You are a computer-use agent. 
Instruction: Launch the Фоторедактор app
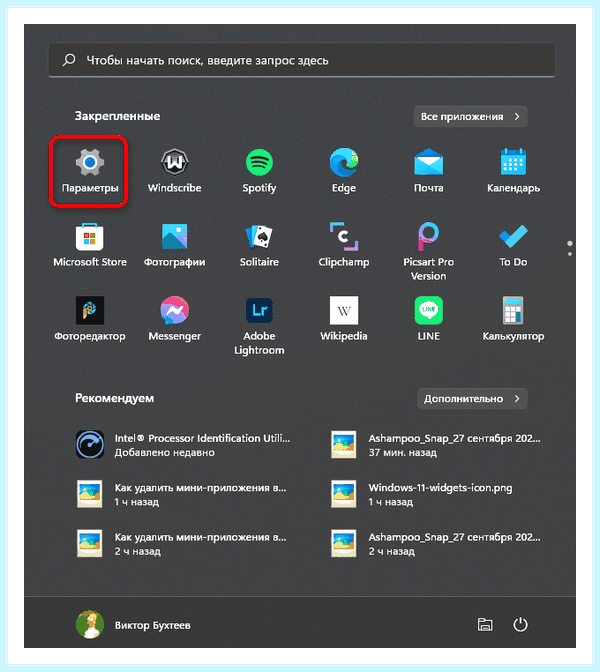click(90, 319)
